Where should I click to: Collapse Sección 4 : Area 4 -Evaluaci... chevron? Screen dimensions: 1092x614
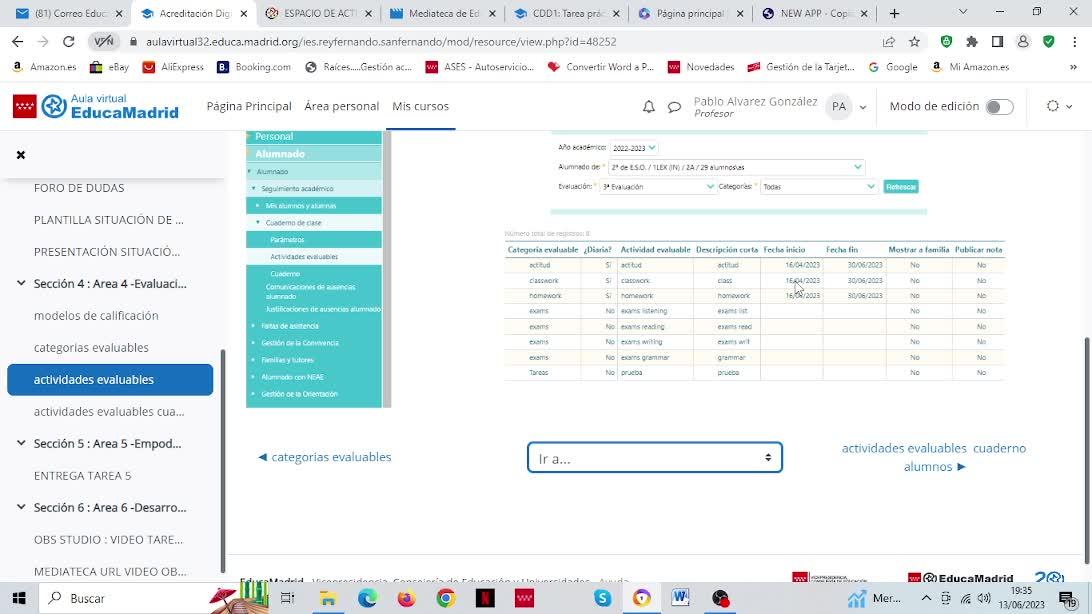[x=21, y=283]
